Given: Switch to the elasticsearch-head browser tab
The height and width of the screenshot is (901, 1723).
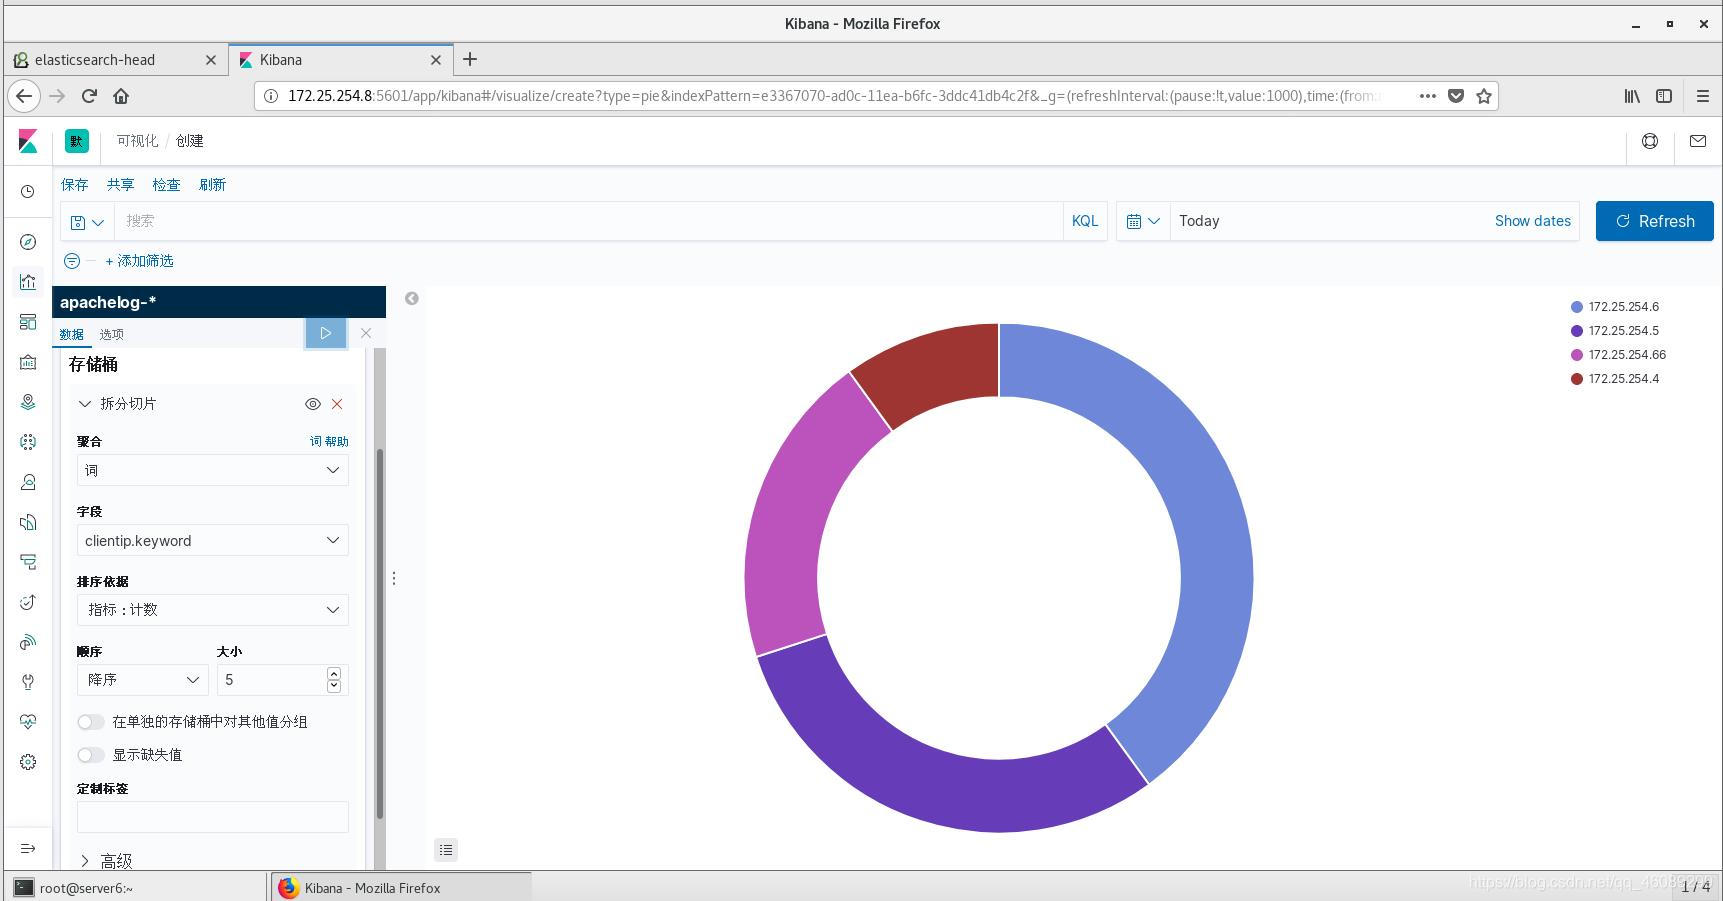Looking at the screenshot, I should click(116, 60).
